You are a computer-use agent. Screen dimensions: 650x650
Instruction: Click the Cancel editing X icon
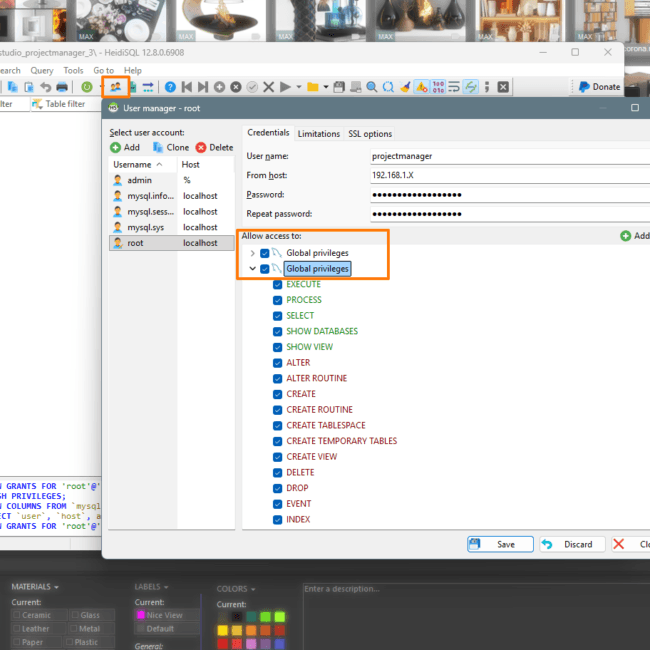[x=269, y=87]
